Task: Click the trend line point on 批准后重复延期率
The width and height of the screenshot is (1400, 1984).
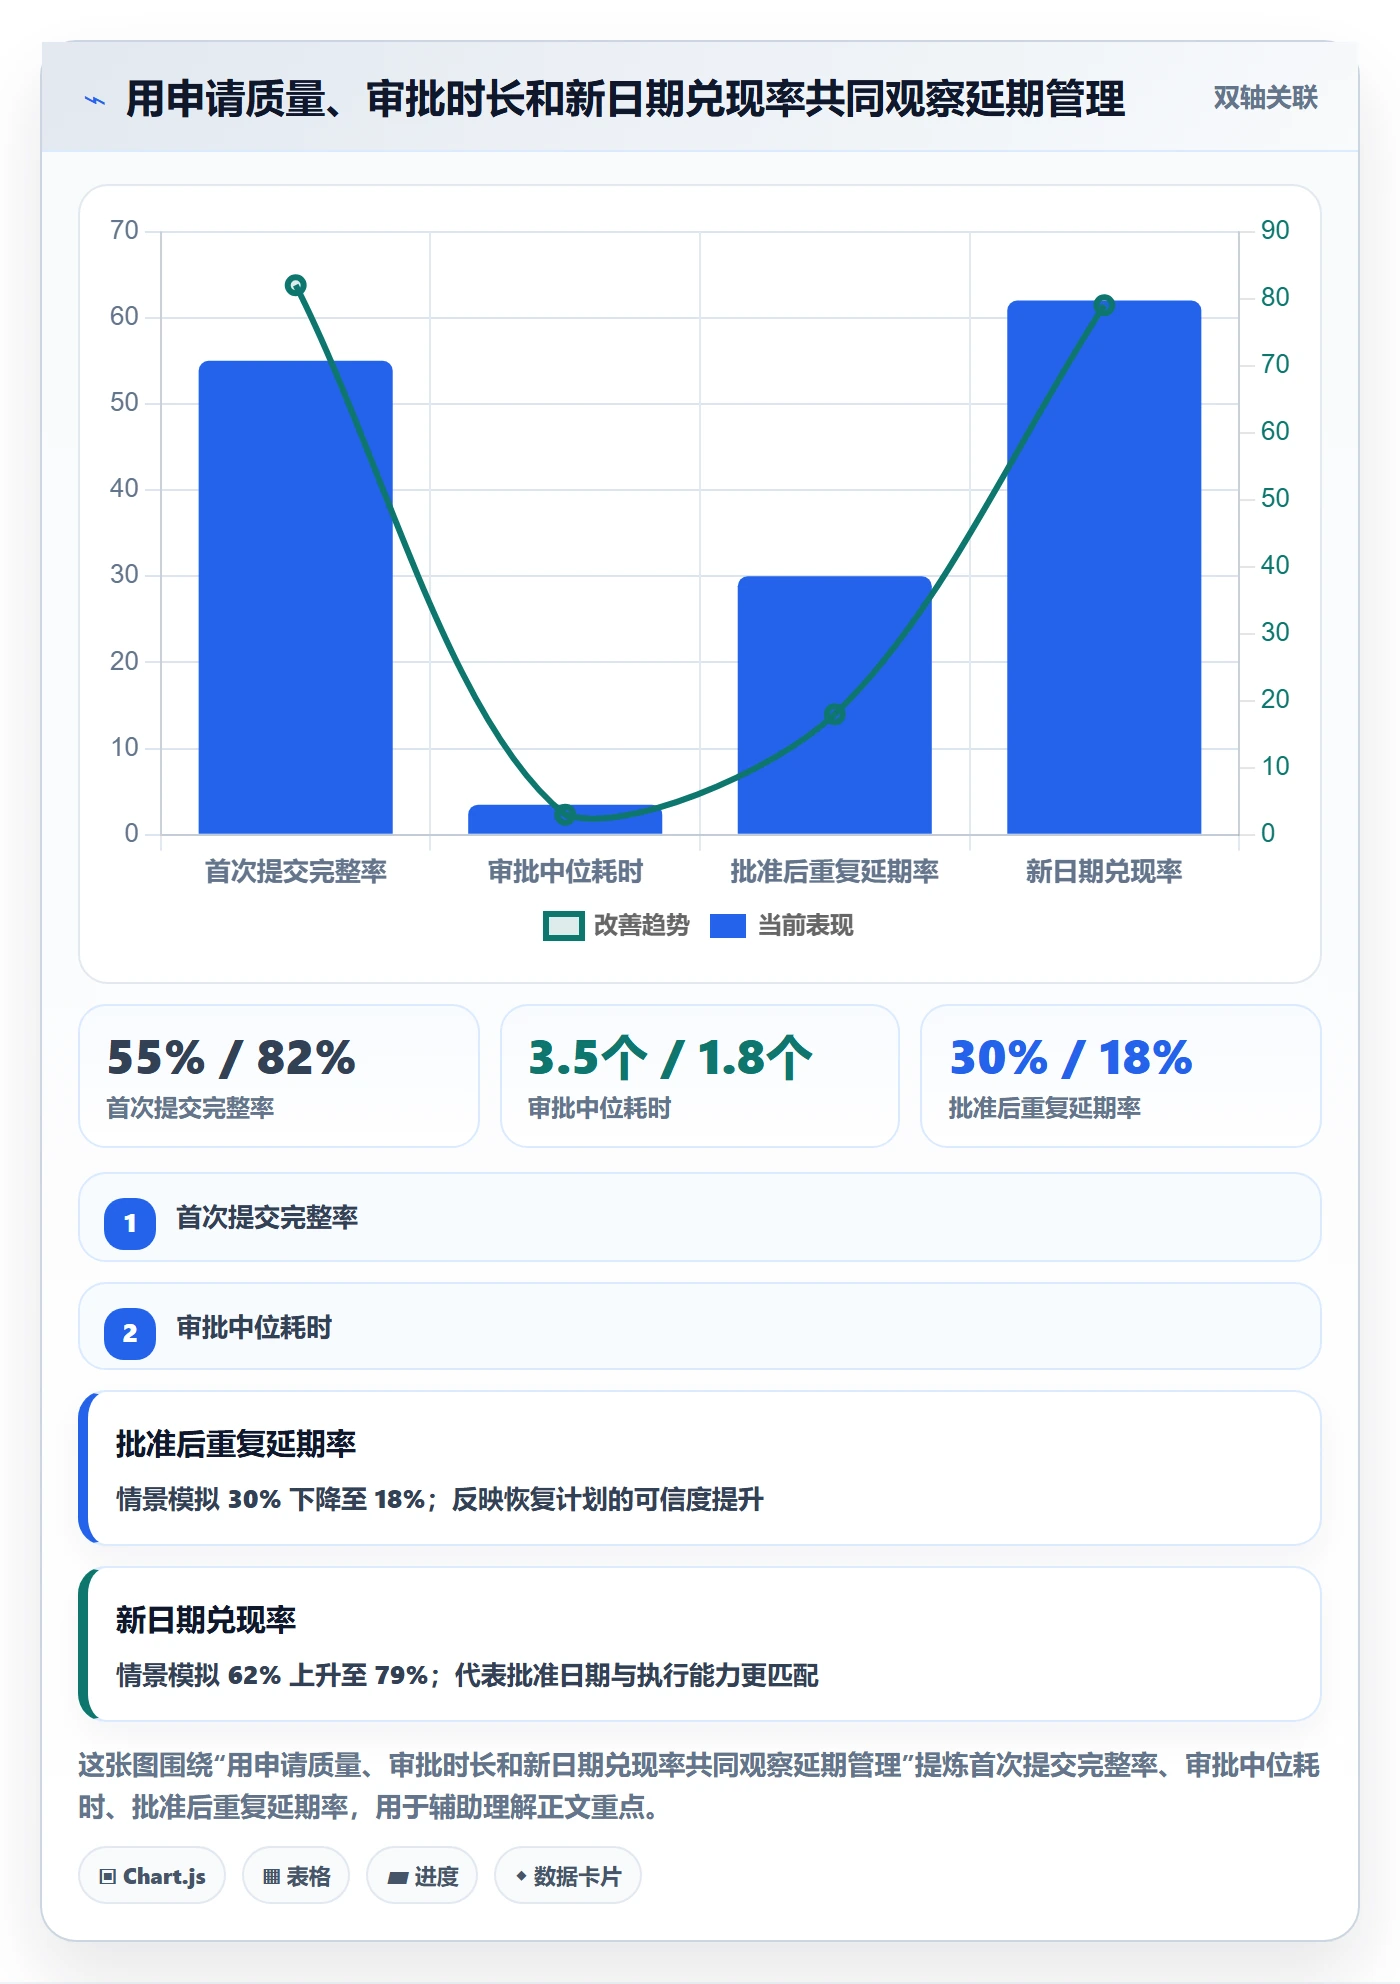Action: tap(834, 714)
